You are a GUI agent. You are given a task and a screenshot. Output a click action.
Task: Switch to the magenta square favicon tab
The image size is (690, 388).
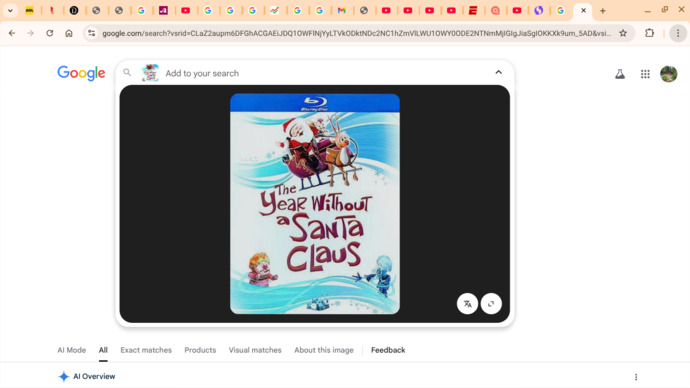pos(163,11)
